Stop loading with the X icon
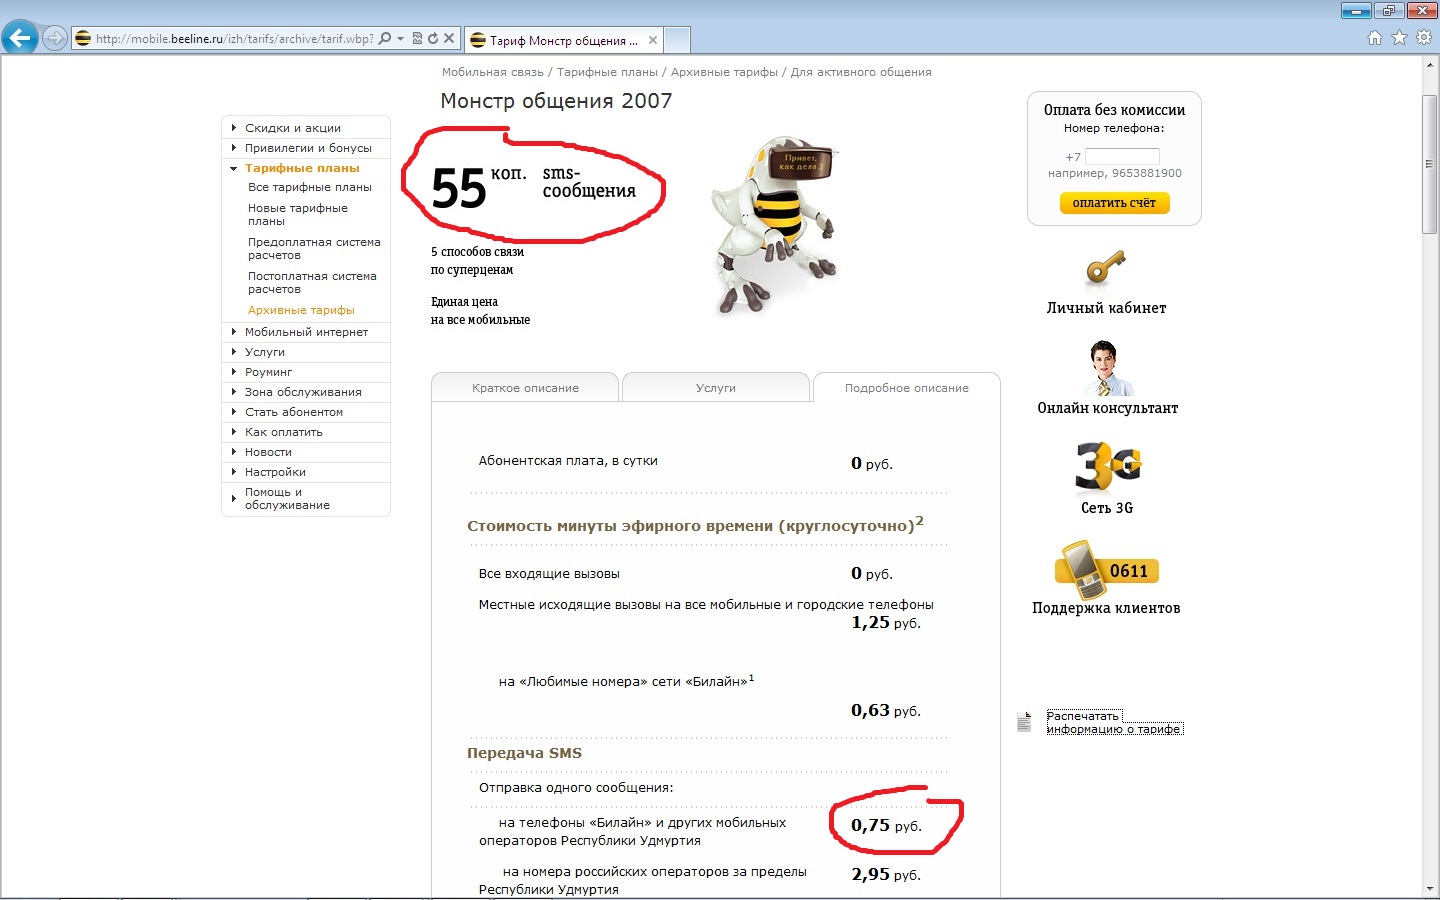This screenshot has width=1440, height=900. [449, 39]
